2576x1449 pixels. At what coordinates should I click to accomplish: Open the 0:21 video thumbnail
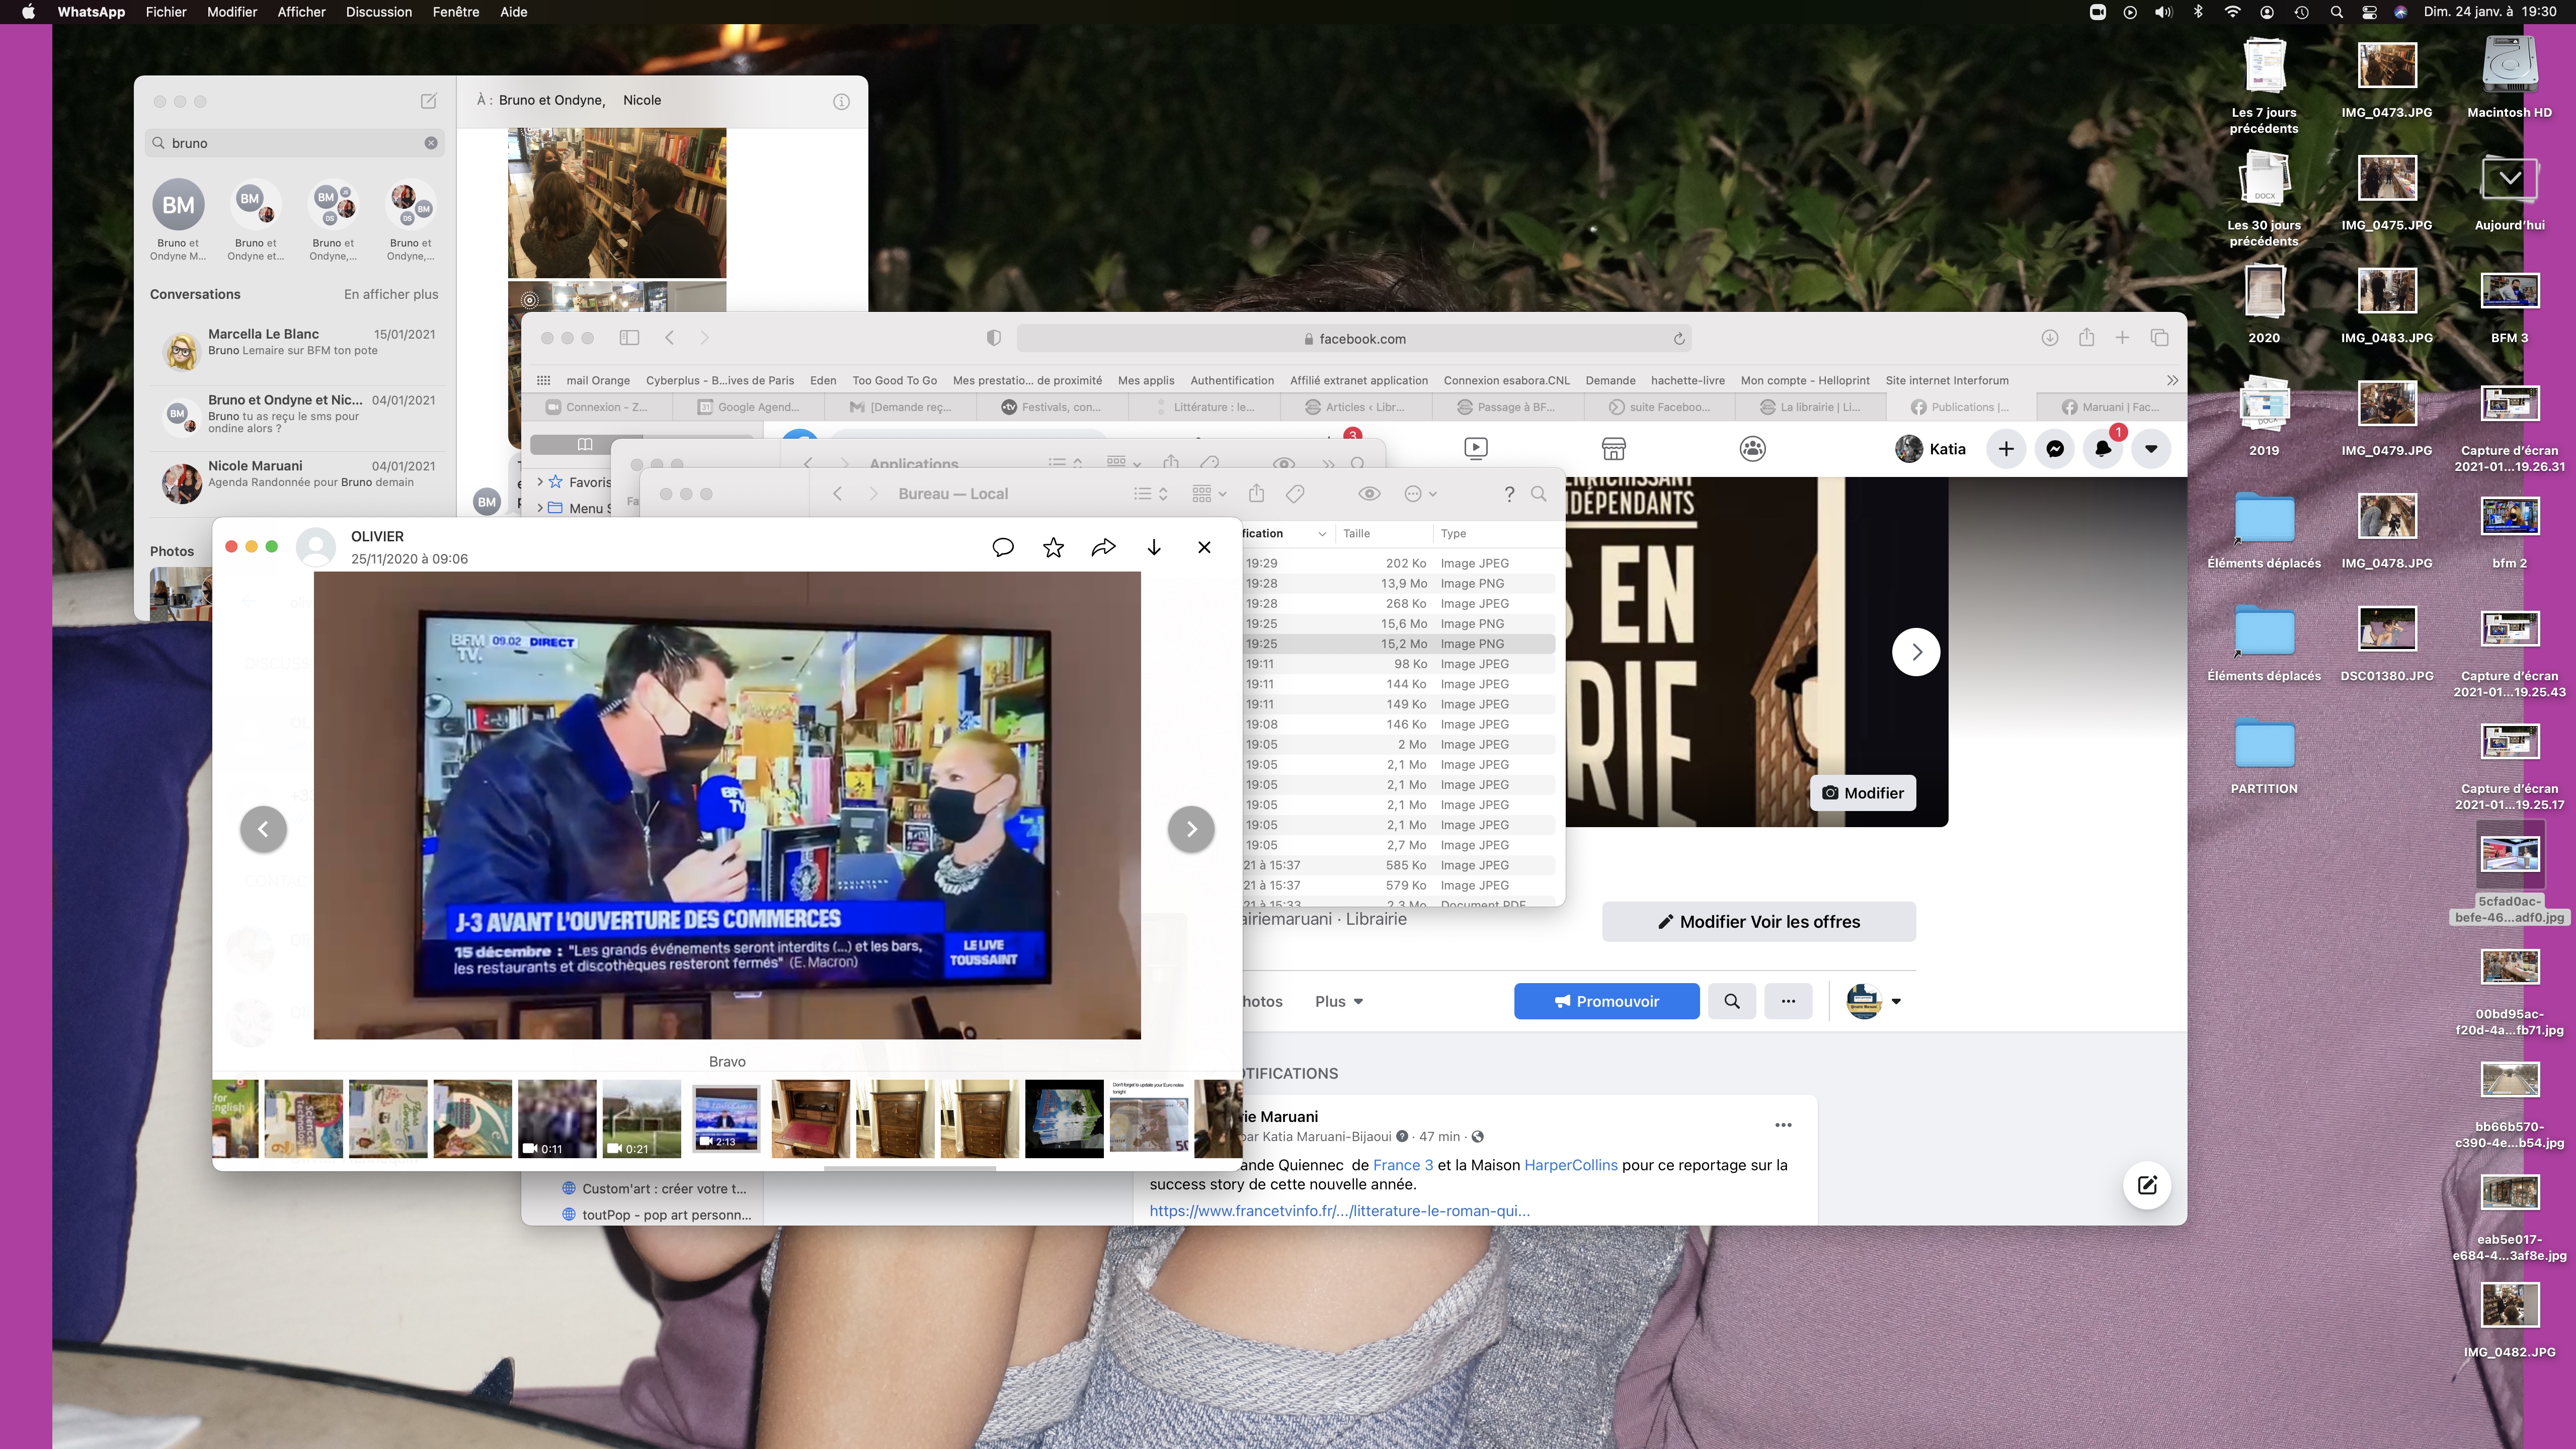coord(642,1119)
